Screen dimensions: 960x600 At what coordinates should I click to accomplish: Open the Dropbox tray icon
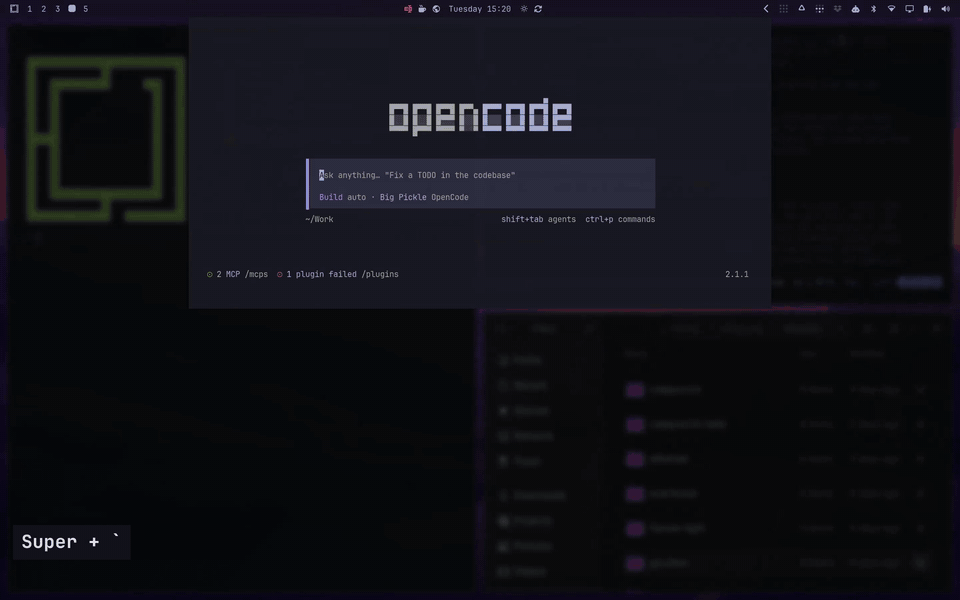(838, 9)
